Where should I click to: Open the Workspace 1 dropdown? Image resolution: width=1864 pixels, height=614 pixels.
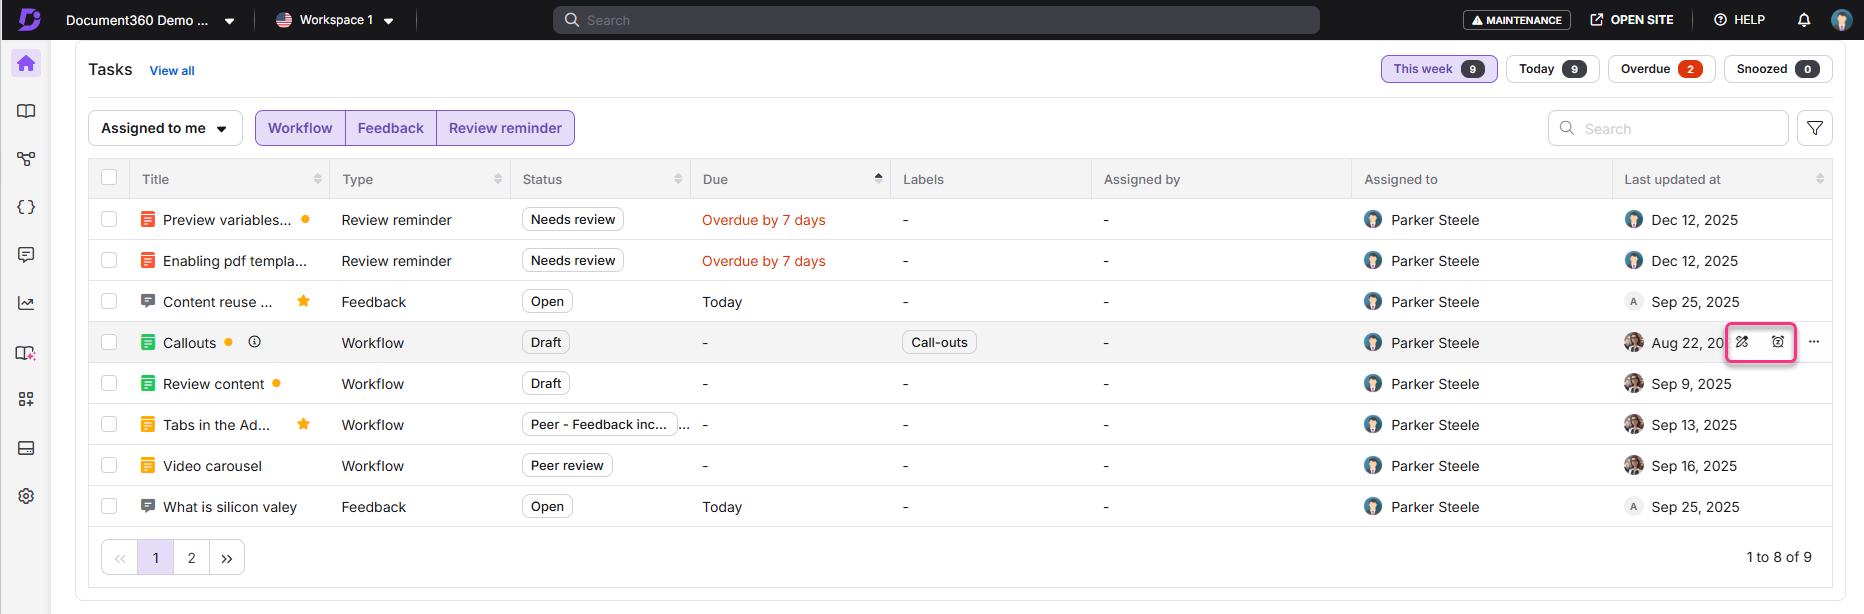pos(335,20)
